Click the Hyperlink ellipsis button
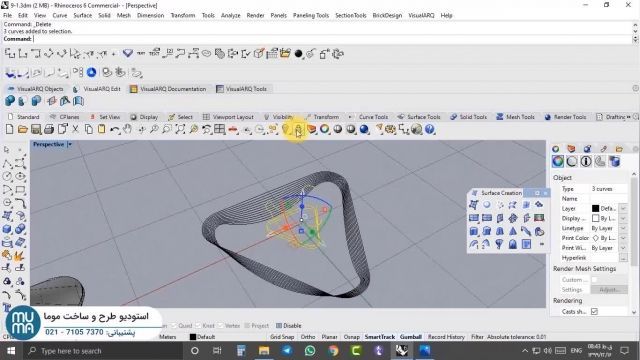The image size is (640, 360). [x=623, y=258]
